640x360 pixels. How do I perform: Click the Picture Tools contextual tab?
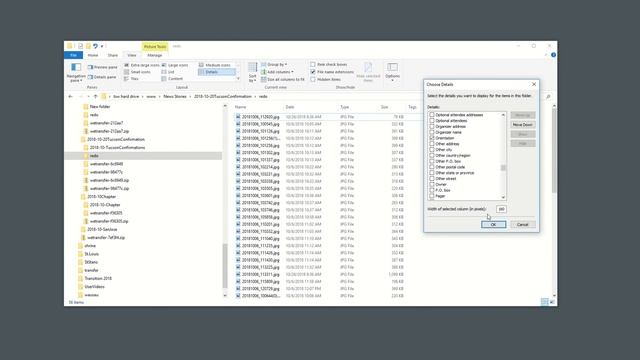[x=155, y=47]
